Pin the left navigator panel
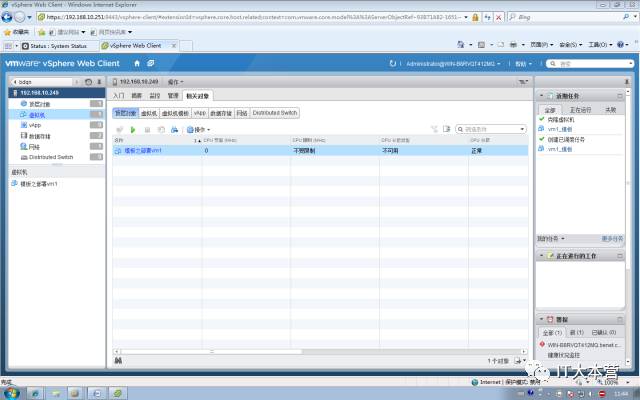Image resolution: width=640 pixels, height=400 pixels. [x=99, y=82]
